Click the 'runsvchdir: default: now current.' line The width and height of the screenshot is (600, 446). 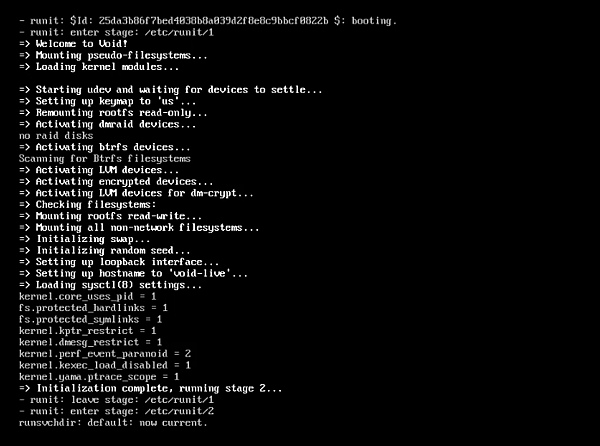(x=113, y=422)
